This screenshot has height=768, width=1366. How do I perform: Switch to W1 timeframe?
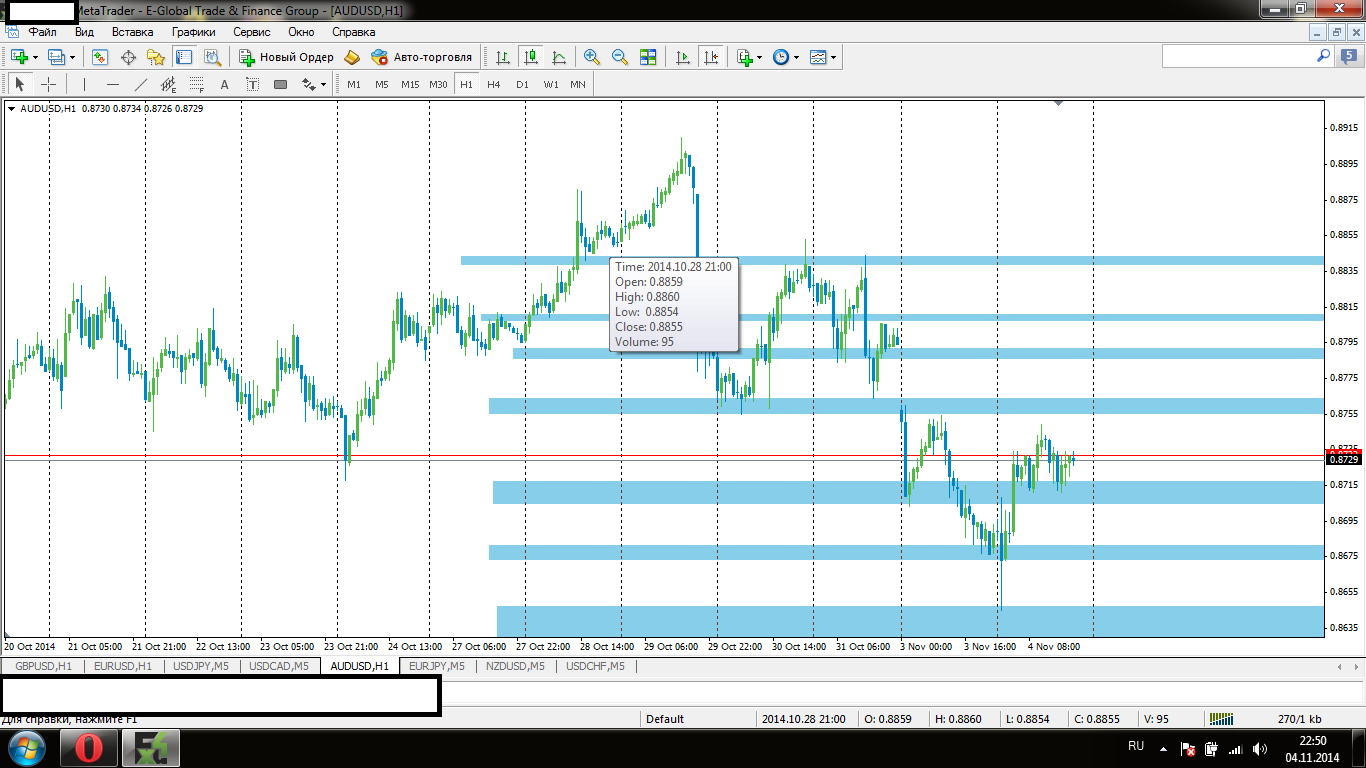point(551,84)
